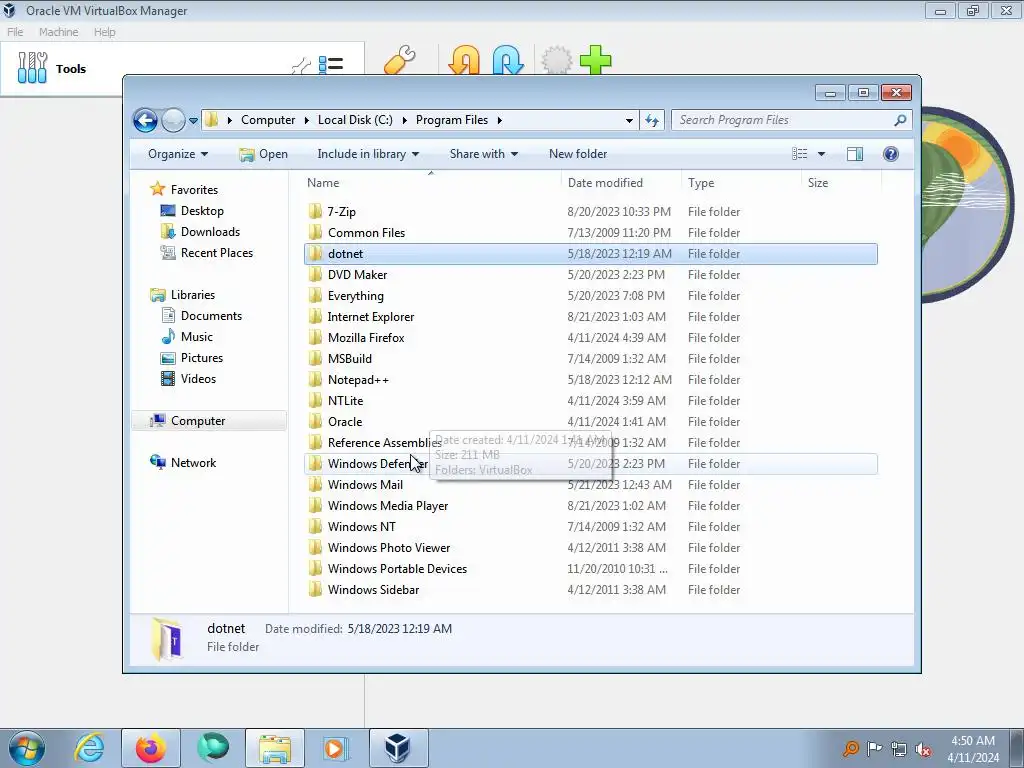Image resolution: width=1024 pixels, height=768 pixels.
Task: Open the recent locations dropdown arrow
Action: (x=193, y=121)
